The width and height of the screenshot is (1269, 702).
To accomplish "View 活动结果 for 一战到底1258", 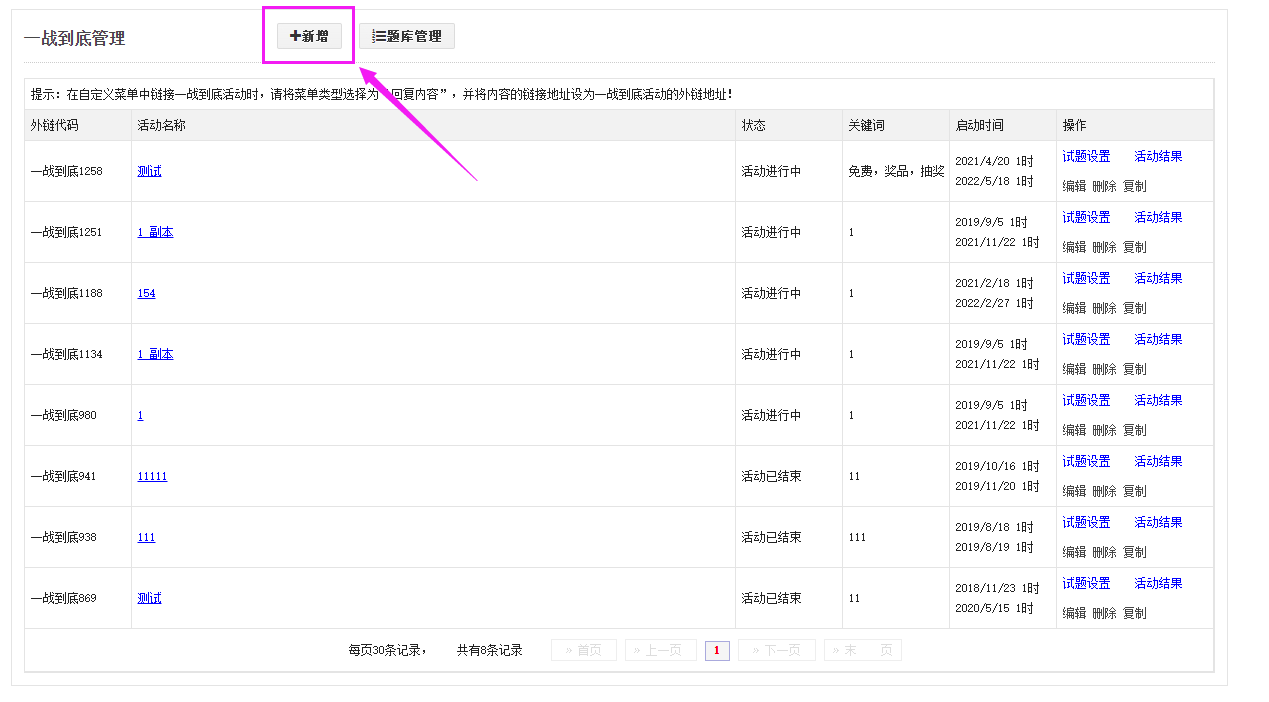I will click(x=1158, y=156).
